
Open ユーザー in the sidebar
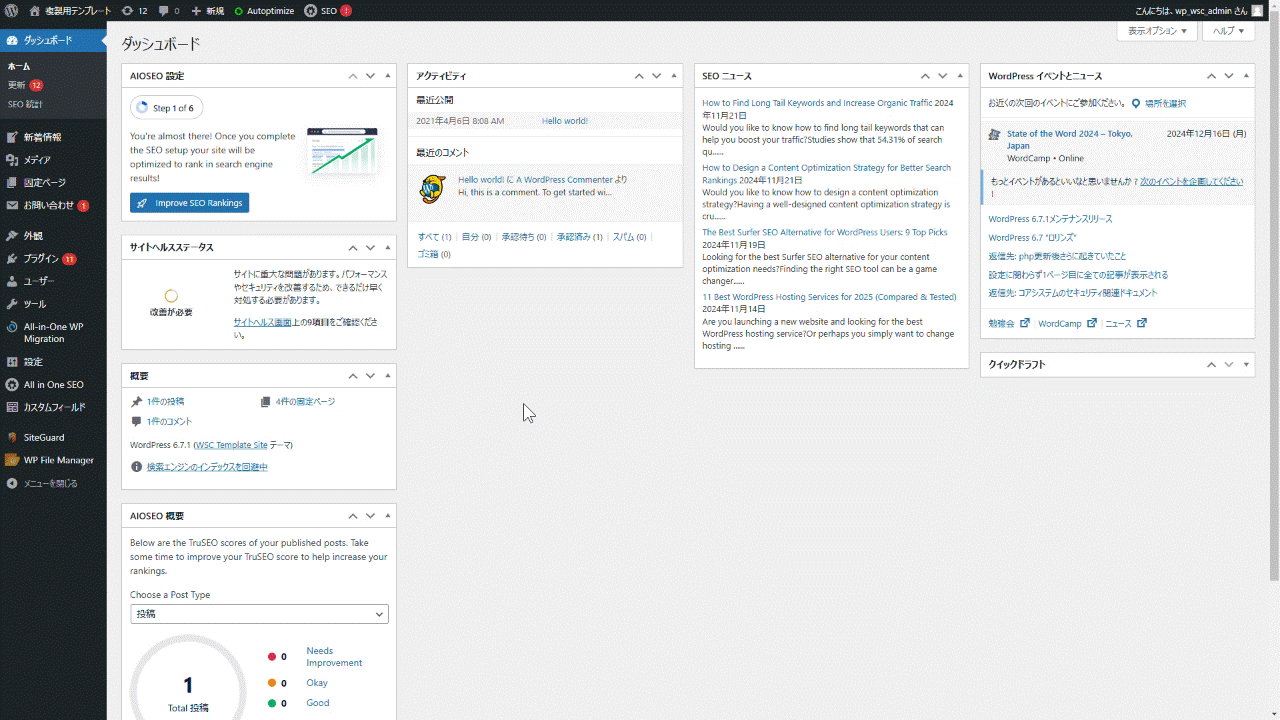click(53, 281)
